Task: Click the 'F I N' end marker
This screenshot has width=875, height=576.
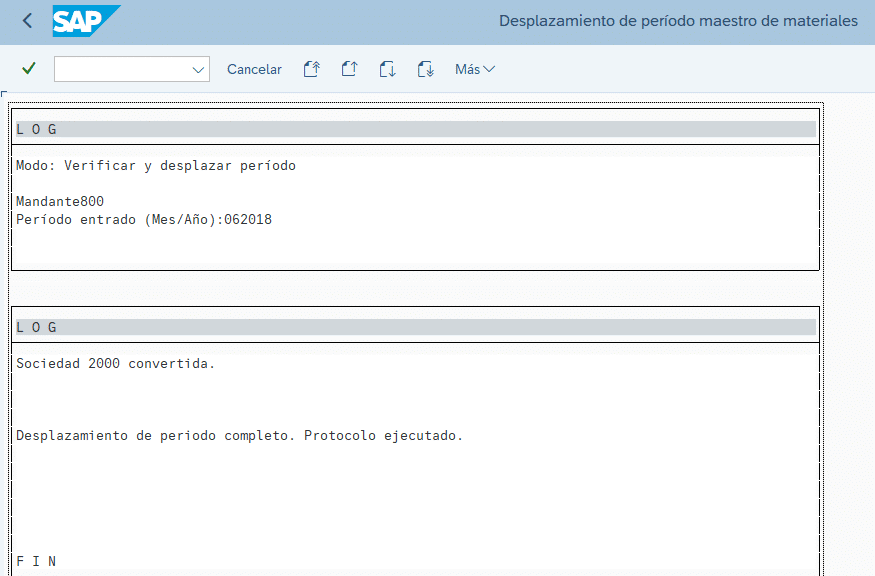Action: coord(36,561)
